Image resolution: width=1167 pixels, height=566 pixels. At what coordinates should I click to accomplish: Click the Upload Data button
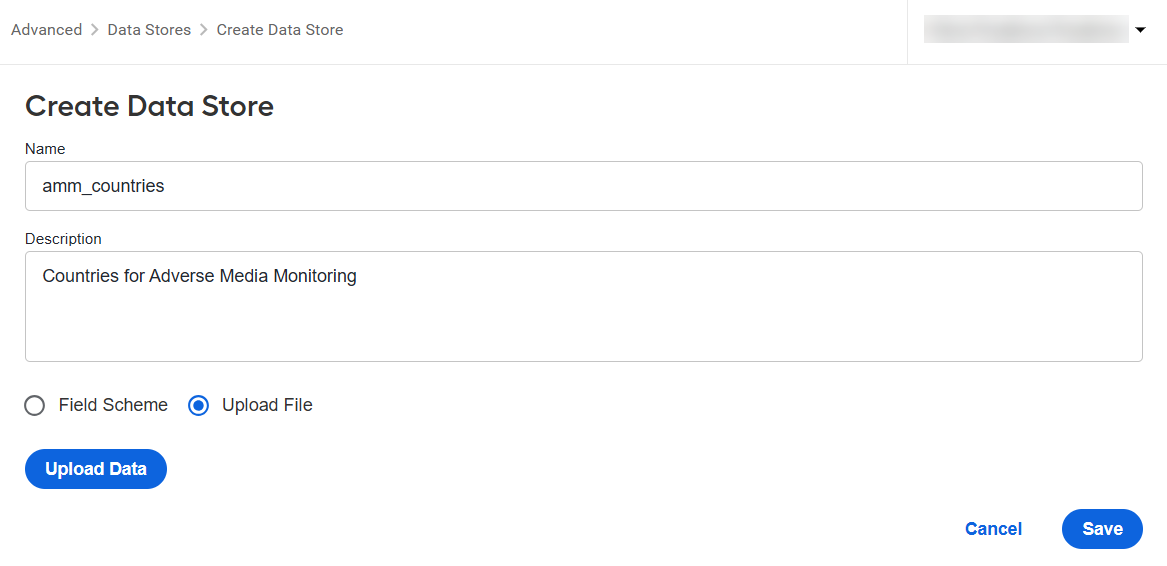click(x=96, y=469)
